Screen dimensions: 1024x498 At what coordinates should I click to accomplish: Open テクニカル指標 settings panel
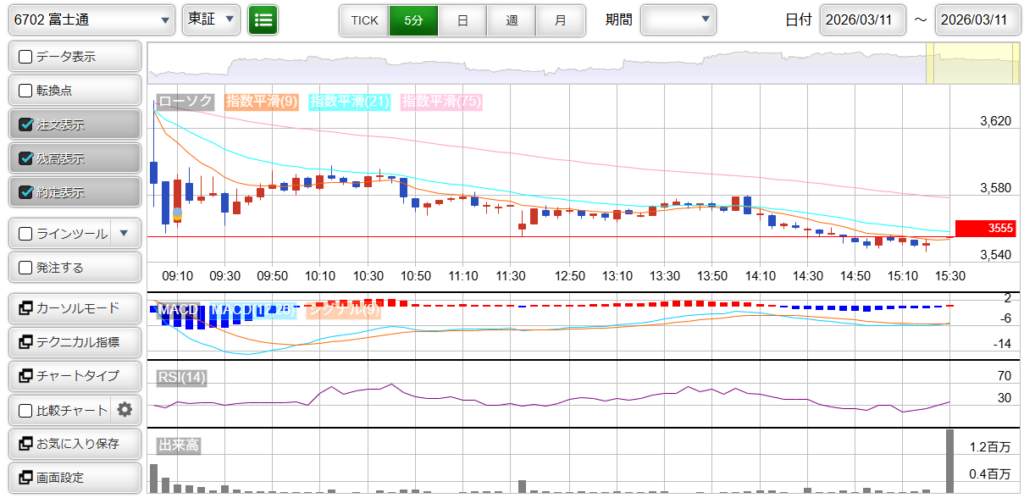pyautogui.click(x=74, y=341)
